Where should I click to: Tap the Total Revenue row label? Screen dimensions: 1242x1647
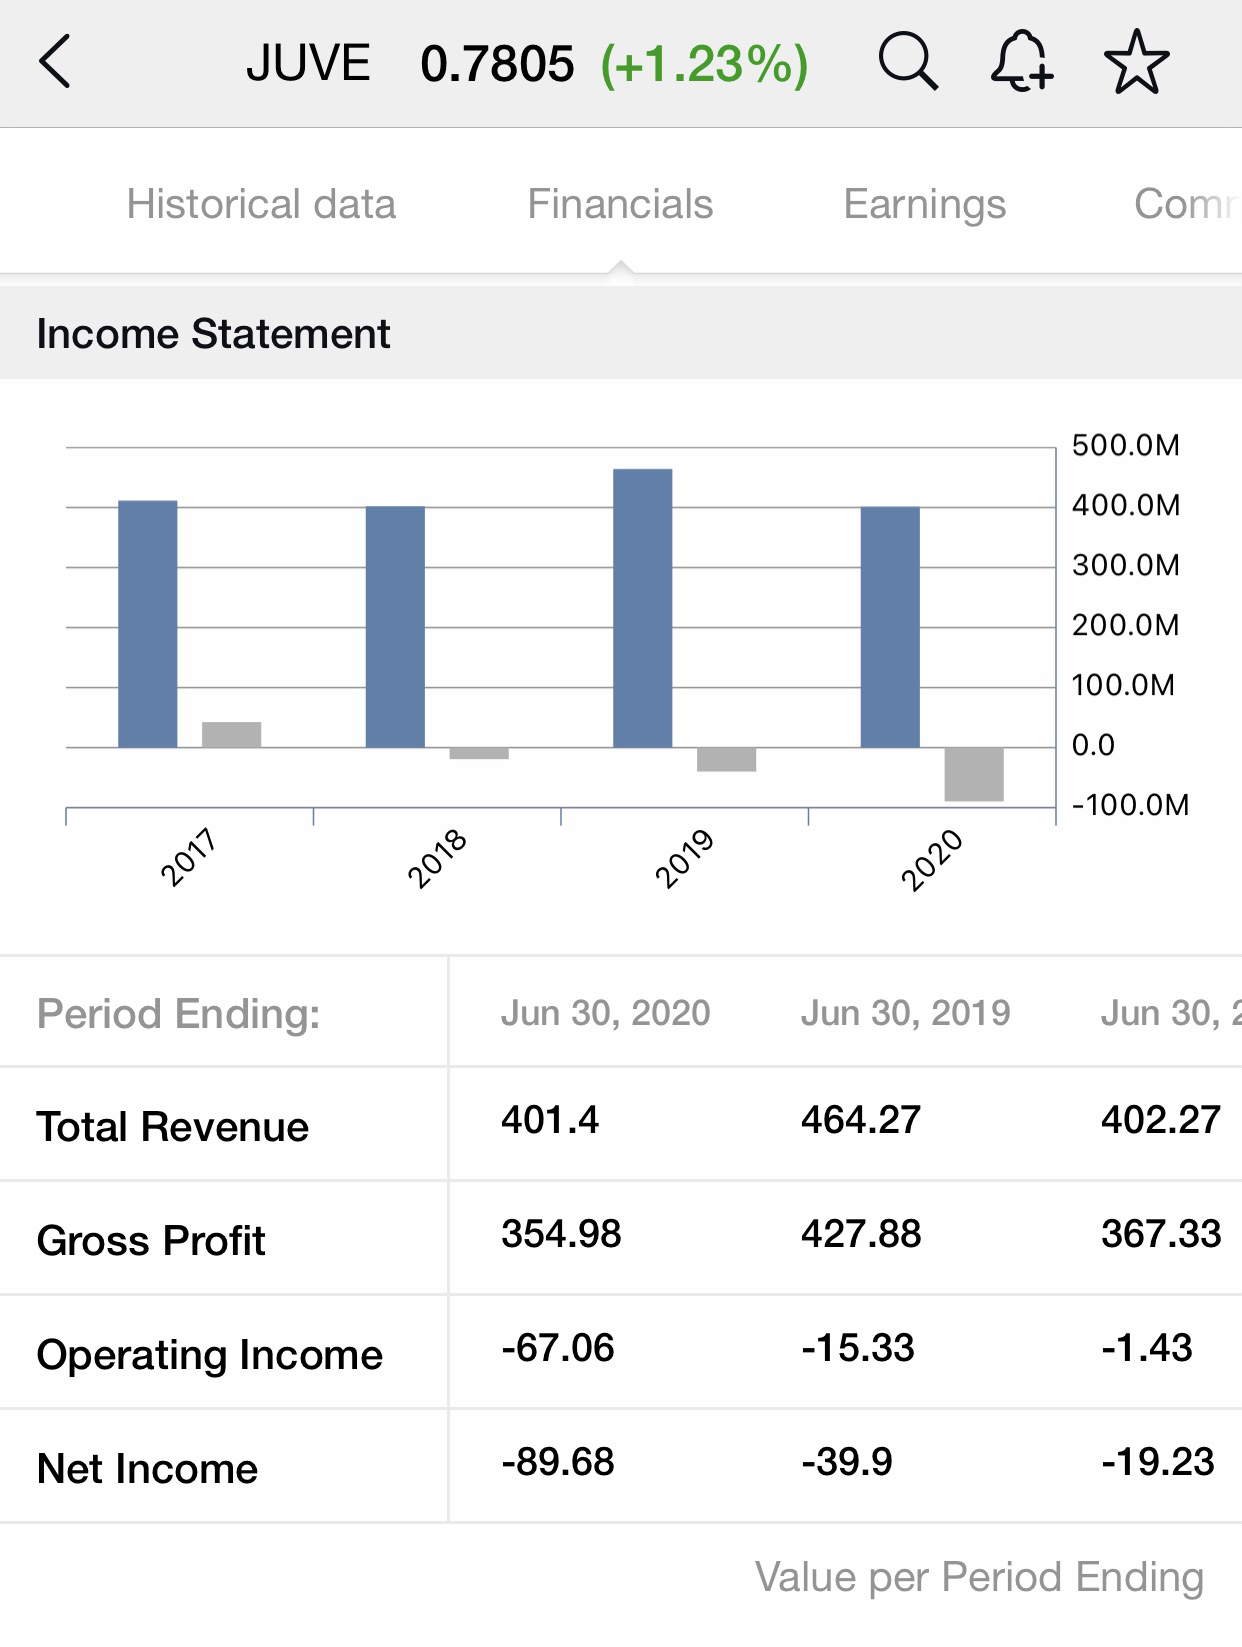point(173,1127)
